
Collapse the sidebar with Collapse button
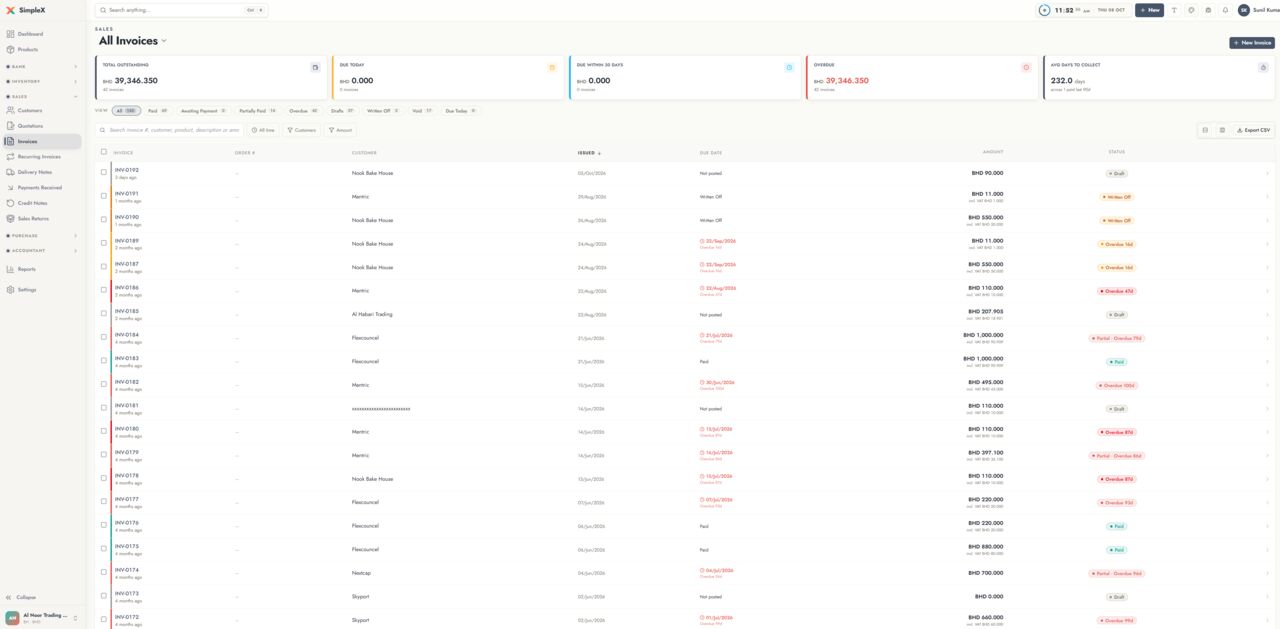click(x=21, y=597)
